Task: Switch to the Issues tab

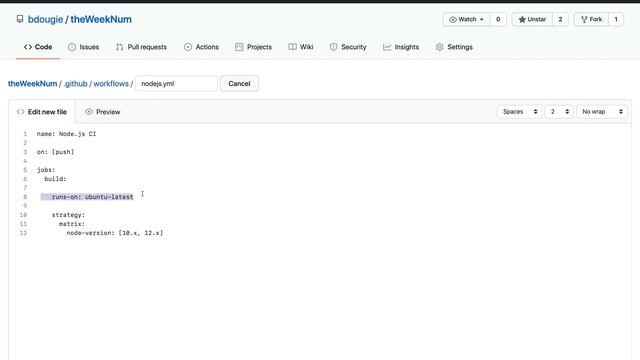Action: pyautogui.click(x=83, y=47)
